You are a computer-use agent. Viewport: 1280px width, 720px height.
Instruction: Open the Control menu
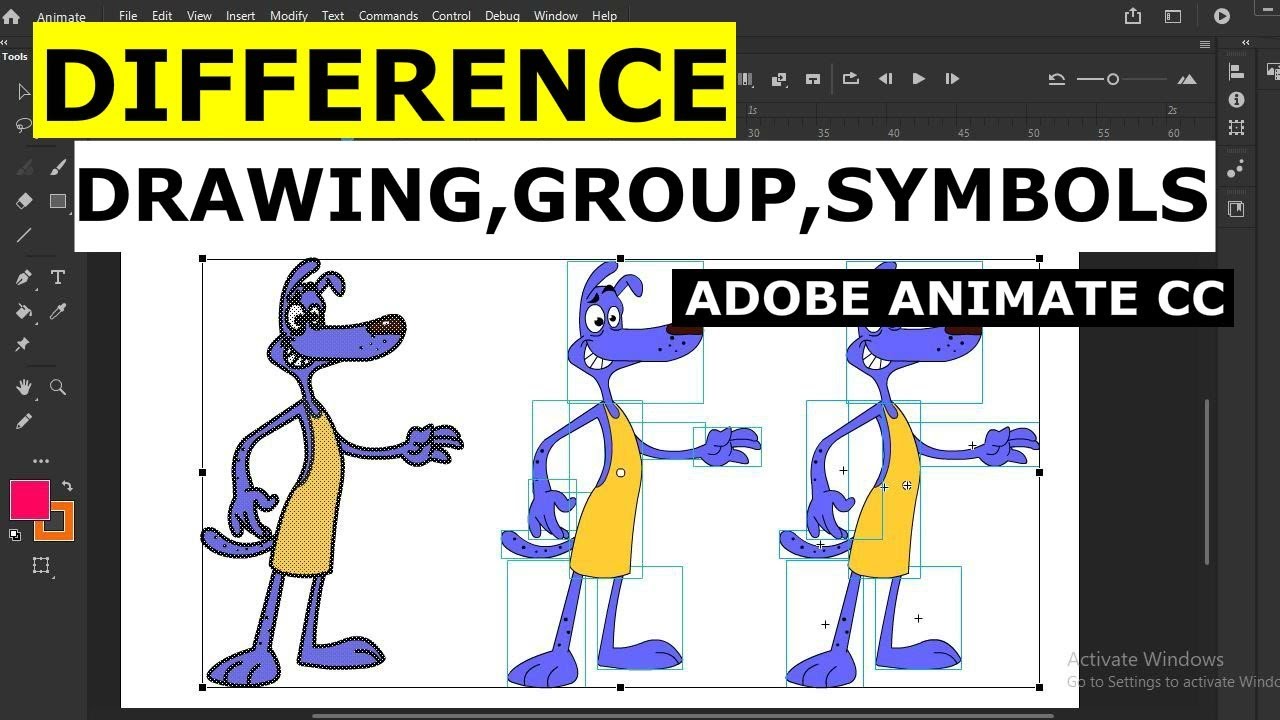(451, 16)
